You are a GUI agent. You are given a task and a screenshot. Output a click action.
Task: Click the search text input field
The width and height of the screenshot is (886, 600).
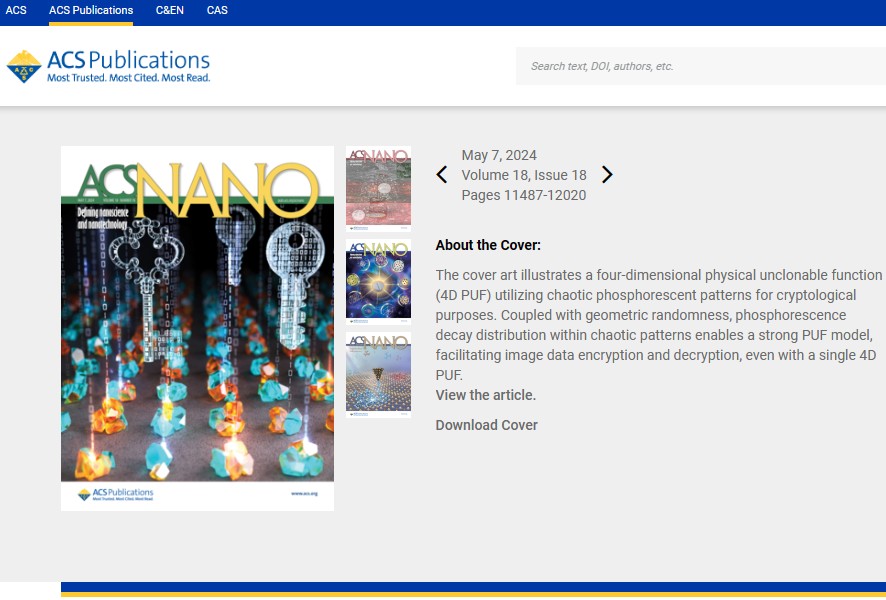pyautogui.click(x=701, y=66)
